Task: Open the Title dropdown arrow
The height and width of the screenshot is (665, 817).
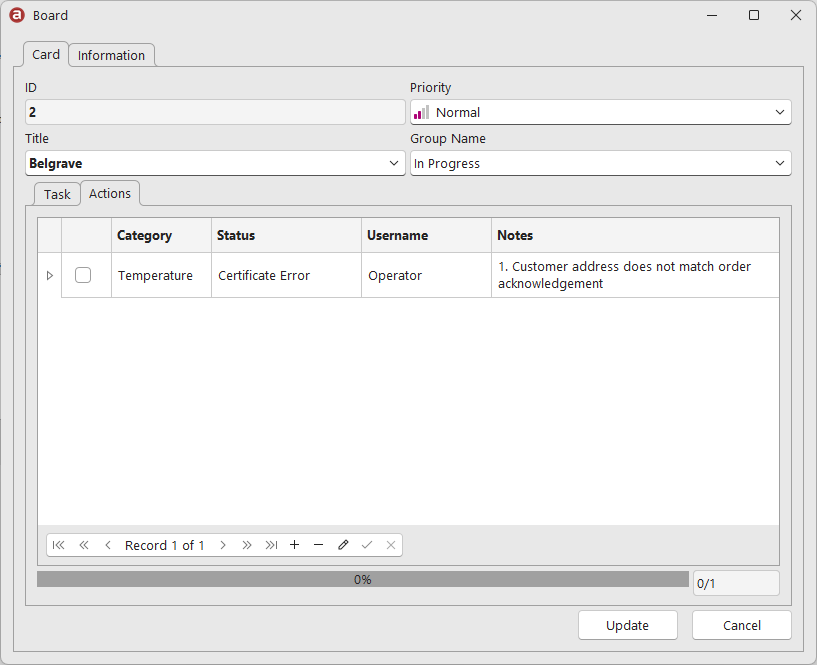Action: (394, 163)
